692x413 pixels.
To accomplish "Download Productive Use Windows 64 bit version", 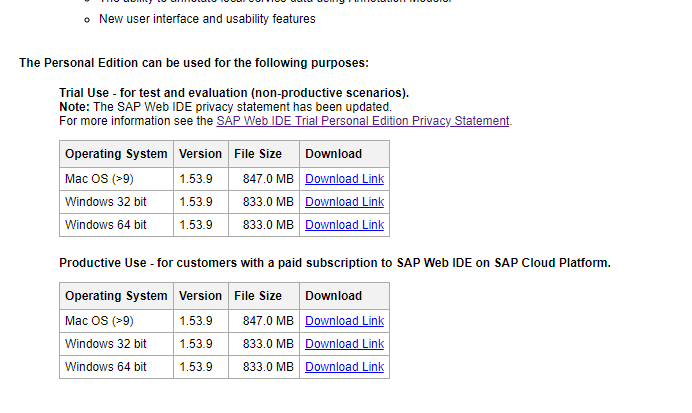I will (x=344, y=367).
